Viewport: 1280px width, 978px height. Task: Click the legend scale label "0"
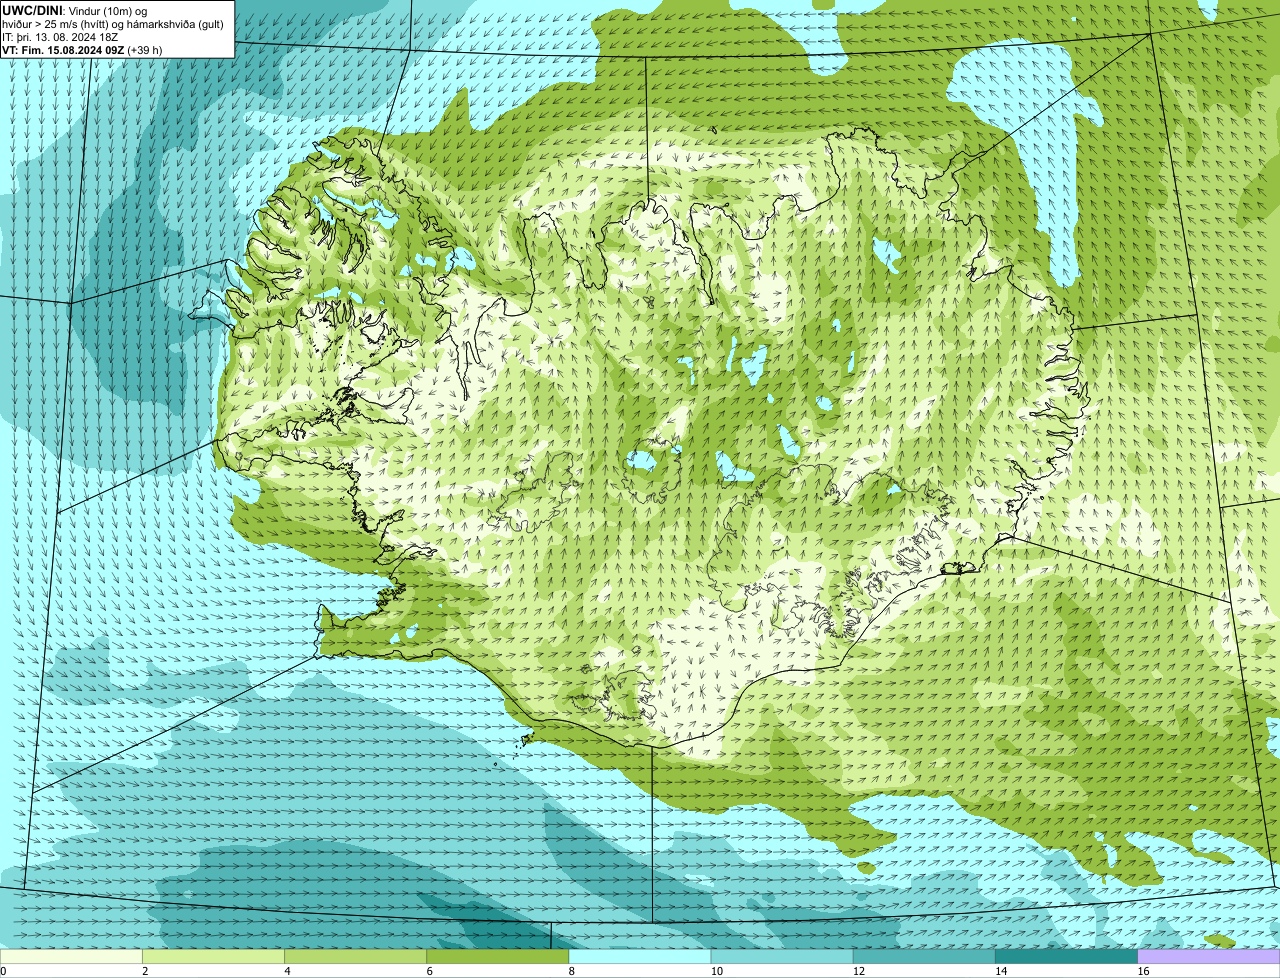[3, 971]
